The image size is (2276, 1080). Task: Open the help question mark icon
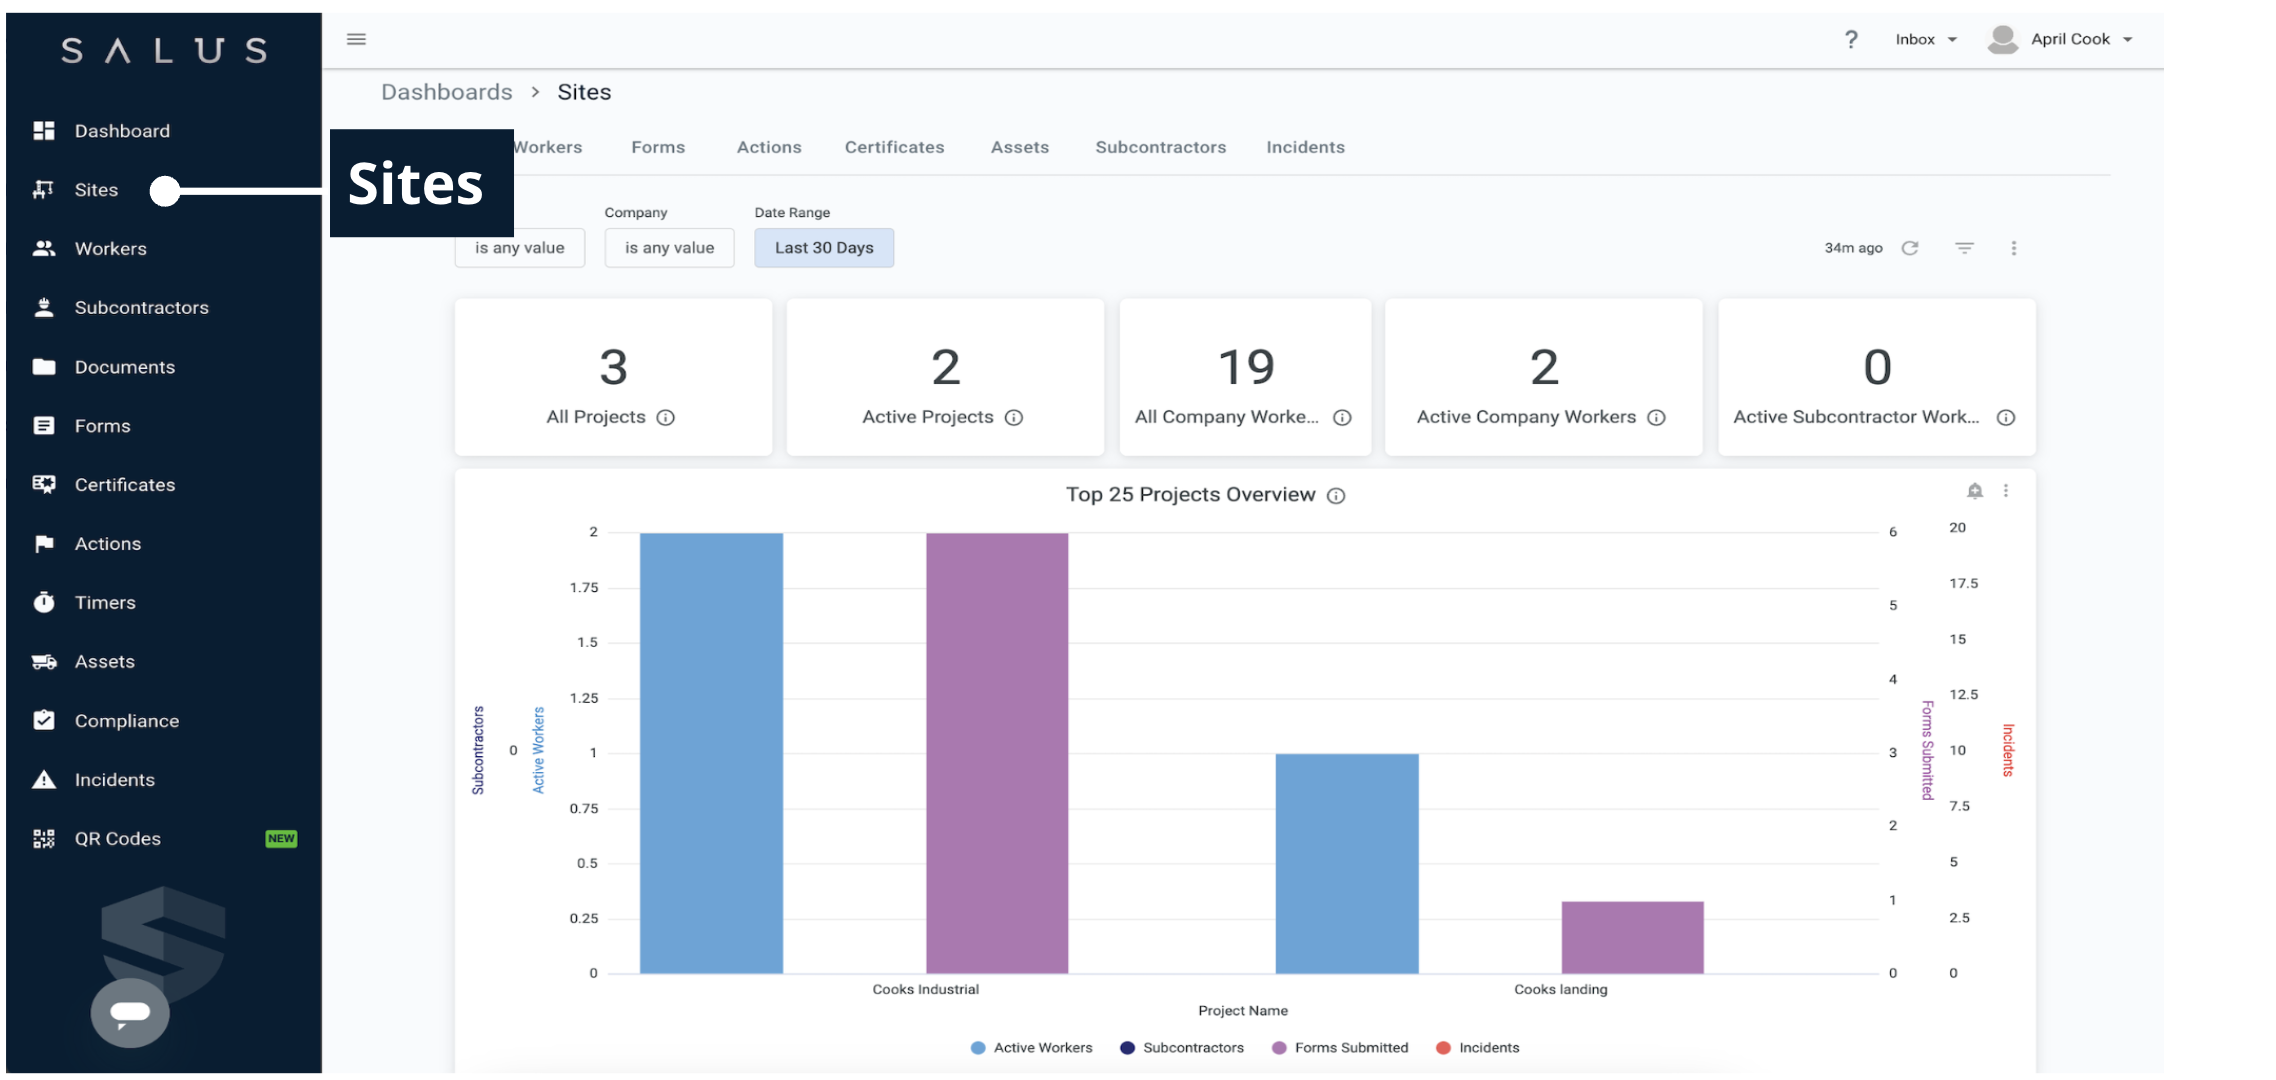(x=1850, y=39)
